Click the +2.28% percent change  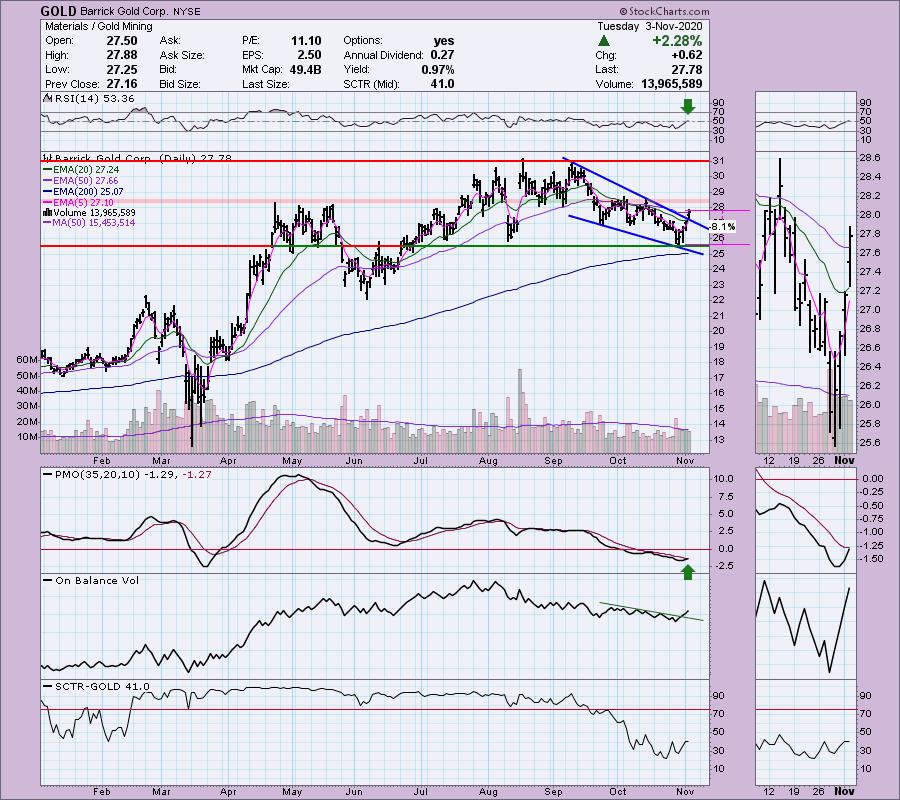tap(677, 41)
